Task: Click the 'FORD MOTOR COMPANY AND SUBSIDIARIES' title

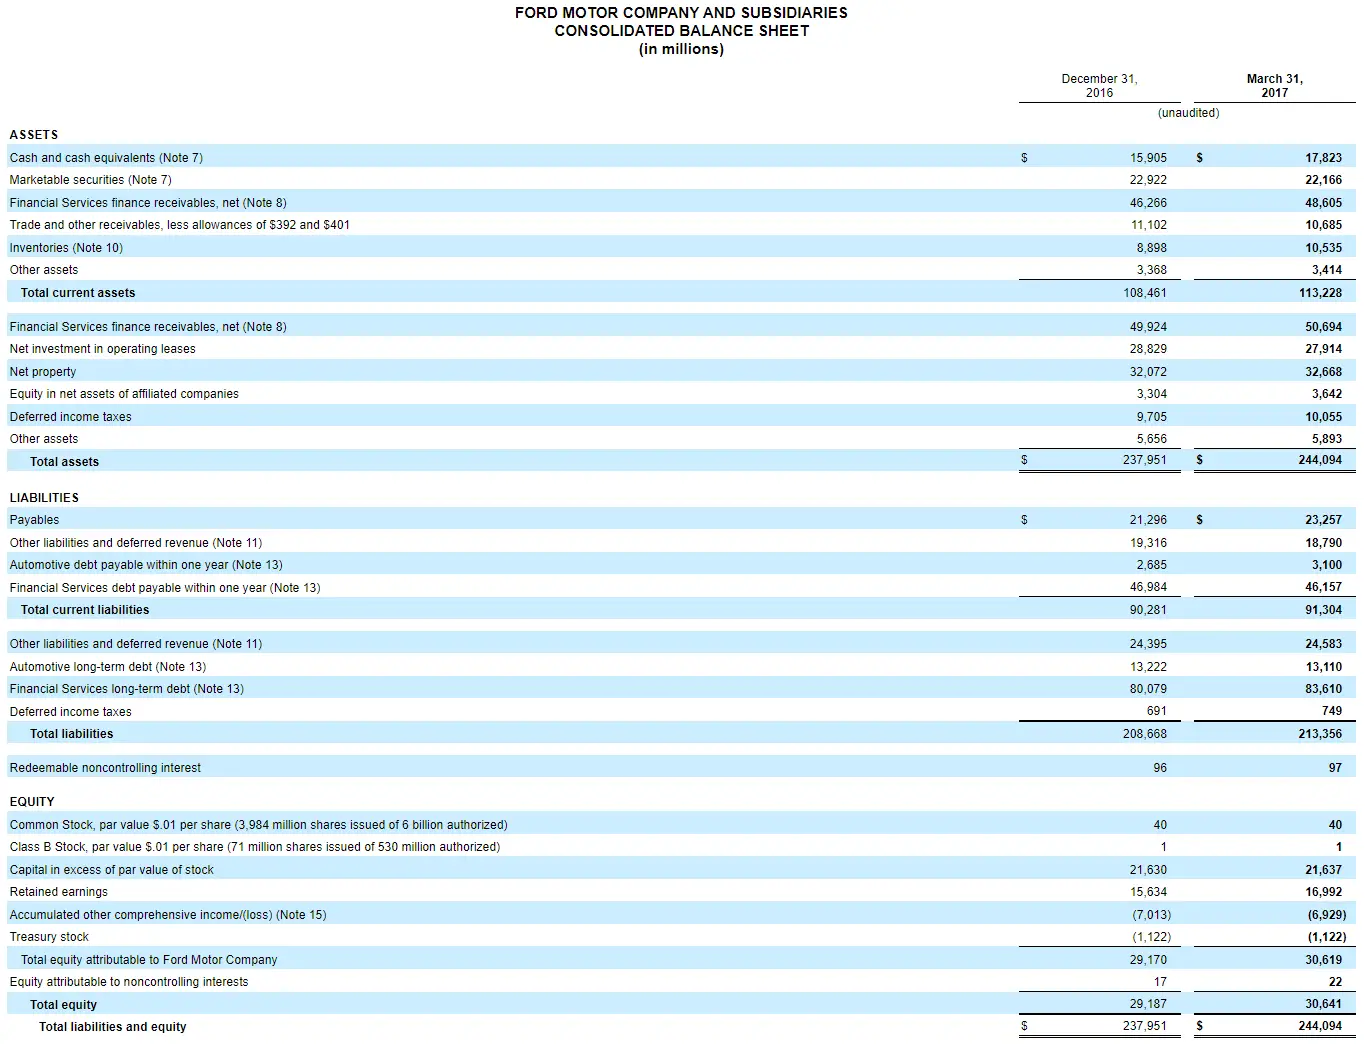Action: (x=681, y=13)
